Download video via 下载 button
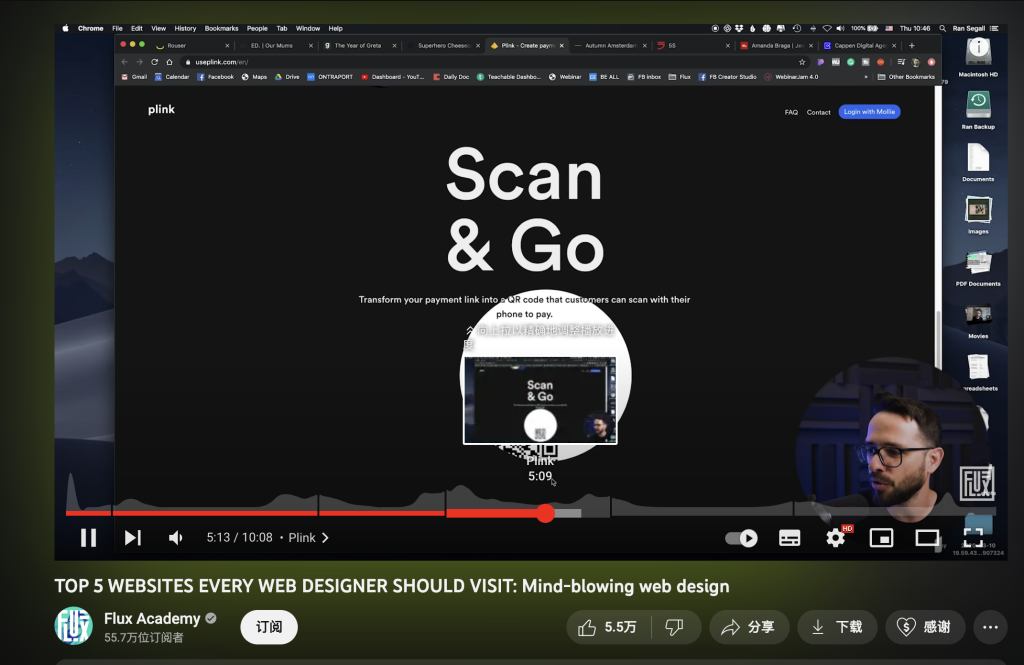 [837, 627]
